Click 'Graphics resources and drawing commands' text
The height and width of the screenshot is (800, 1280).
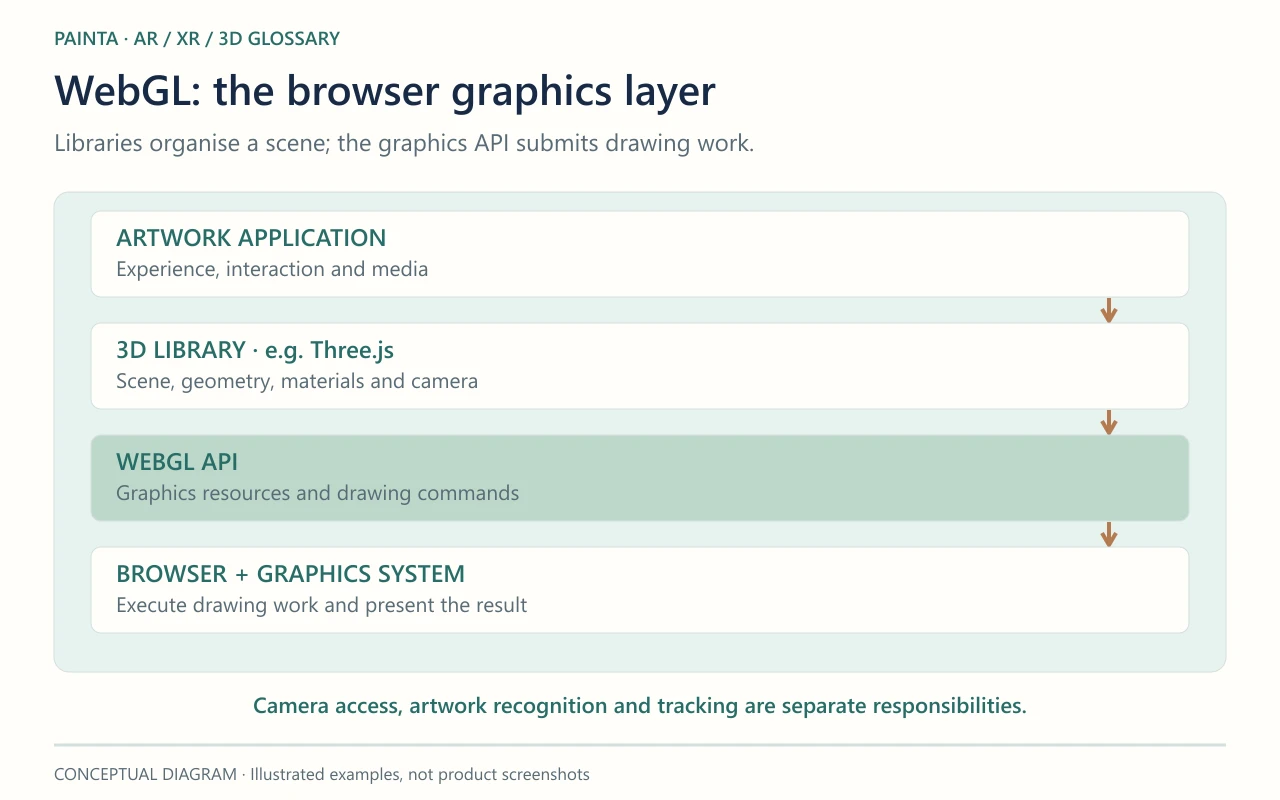tap(318, 493)
